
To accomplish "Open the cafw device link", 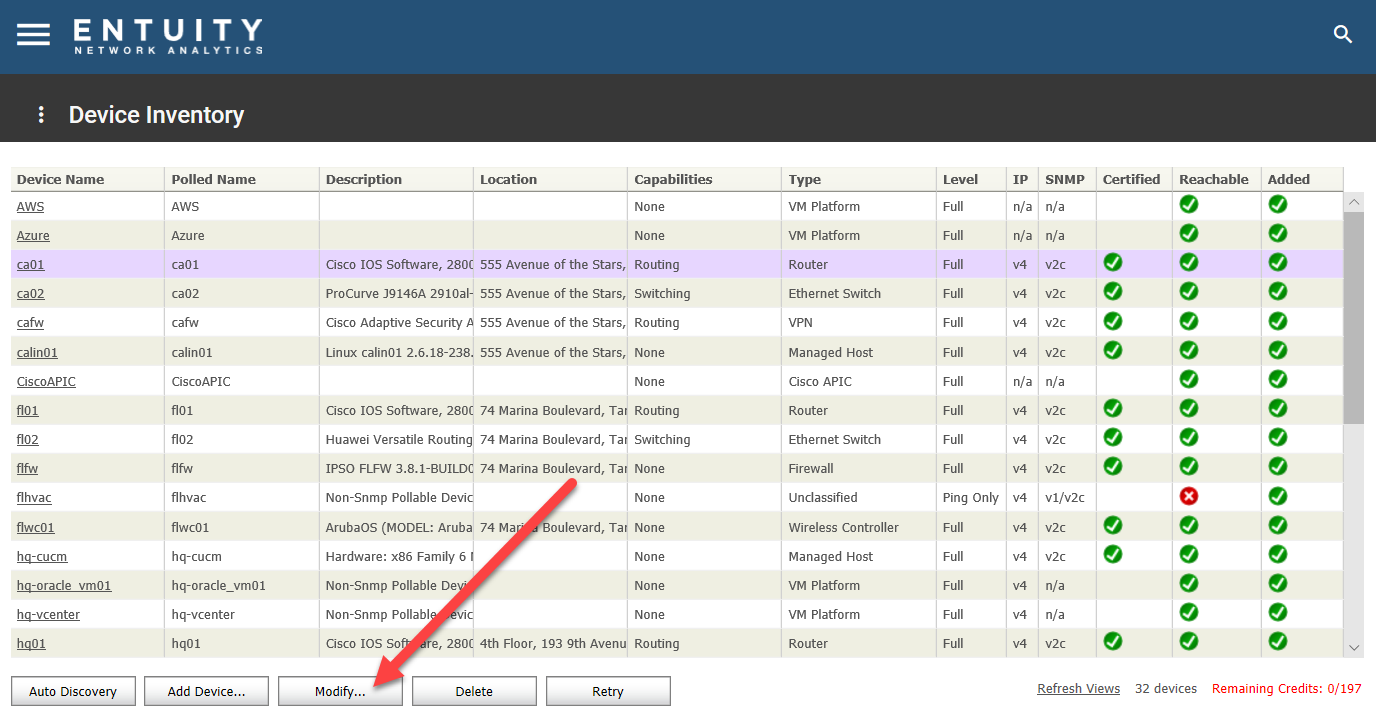I will 30,323.
